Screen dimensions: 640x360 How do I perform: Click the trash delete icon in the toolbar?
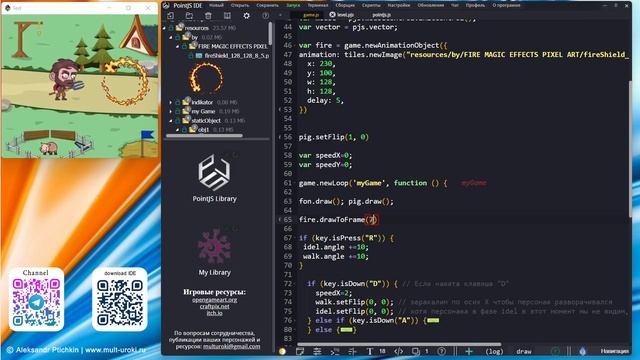[x=208, y=16]
